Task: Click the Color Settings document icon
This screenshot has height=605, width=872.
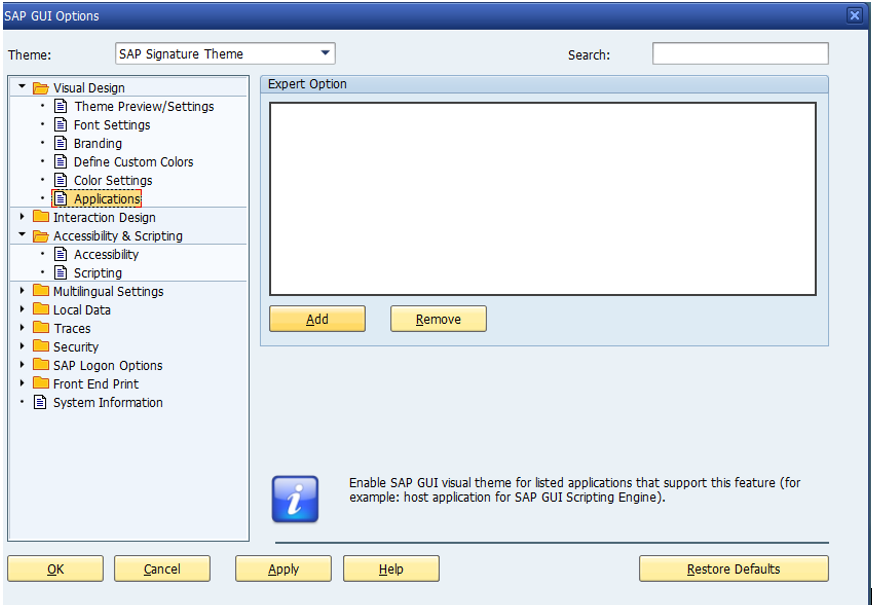Action: click(x=61, y=180)
